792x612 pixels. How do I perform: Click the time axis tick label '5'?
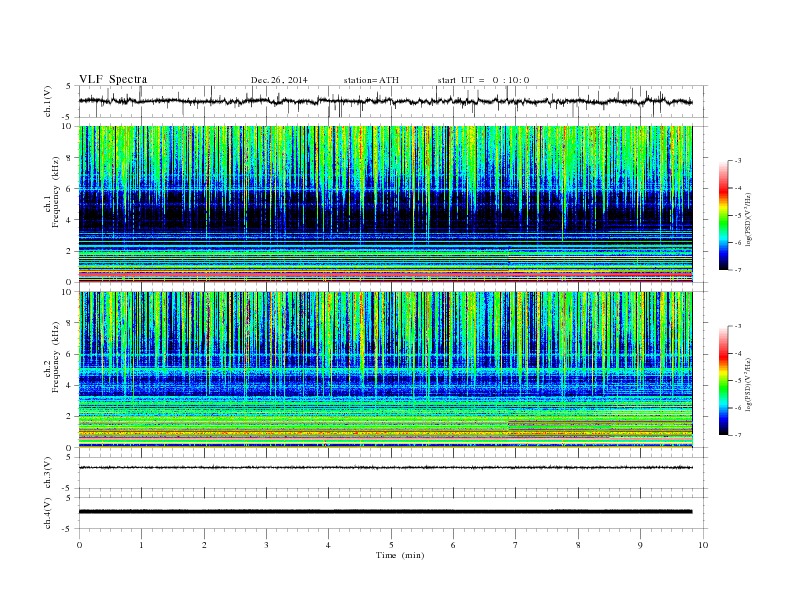pyautogui.click(x=391, y=545)
